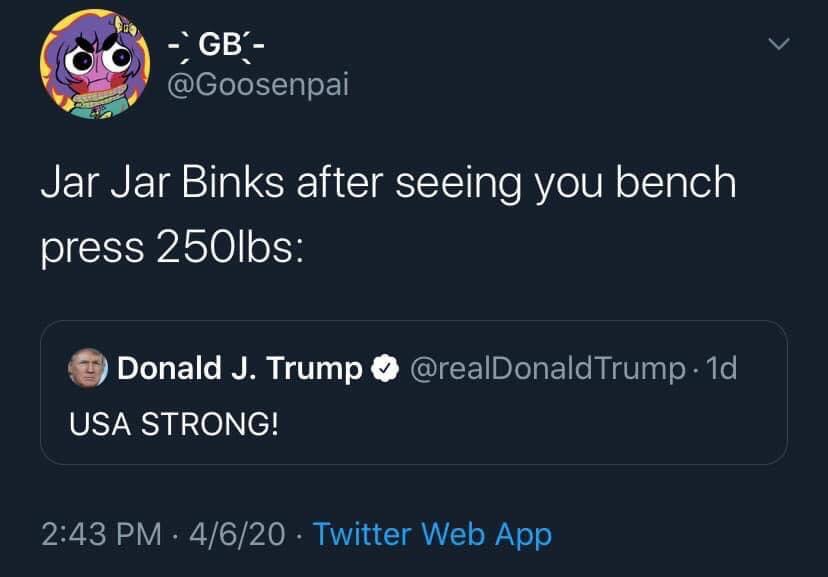Click the 250lbs: text in tweet
This screenshot has height=577, width=828.
230,245
